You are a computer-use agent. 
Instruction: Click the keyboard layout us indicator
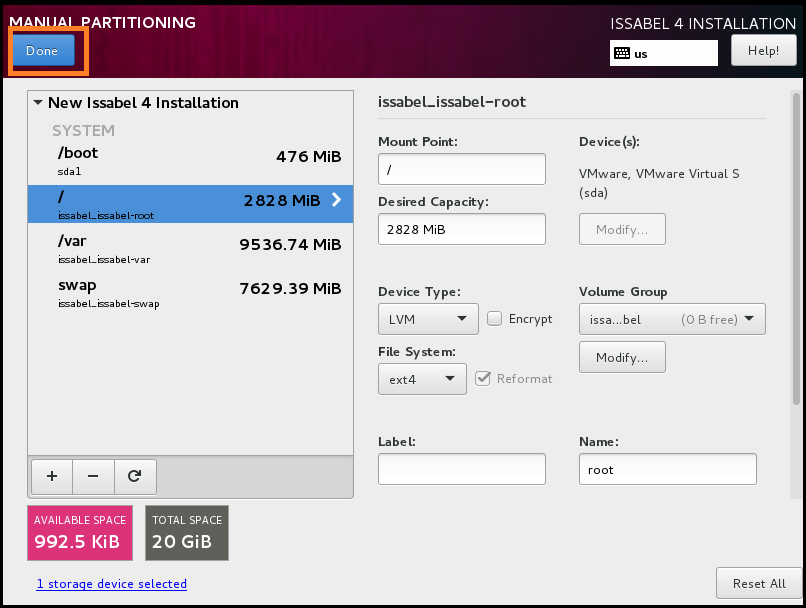pyautogui.click(x=663, y=53)
